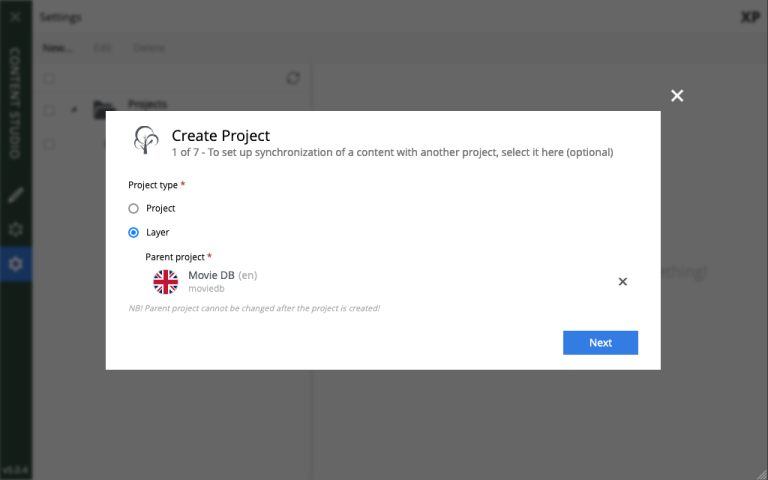Image resolution: width=768 pixels, height=480 pixels.
Task: Close the Content Studio sidebar with X icon
Action: [16, 17]
